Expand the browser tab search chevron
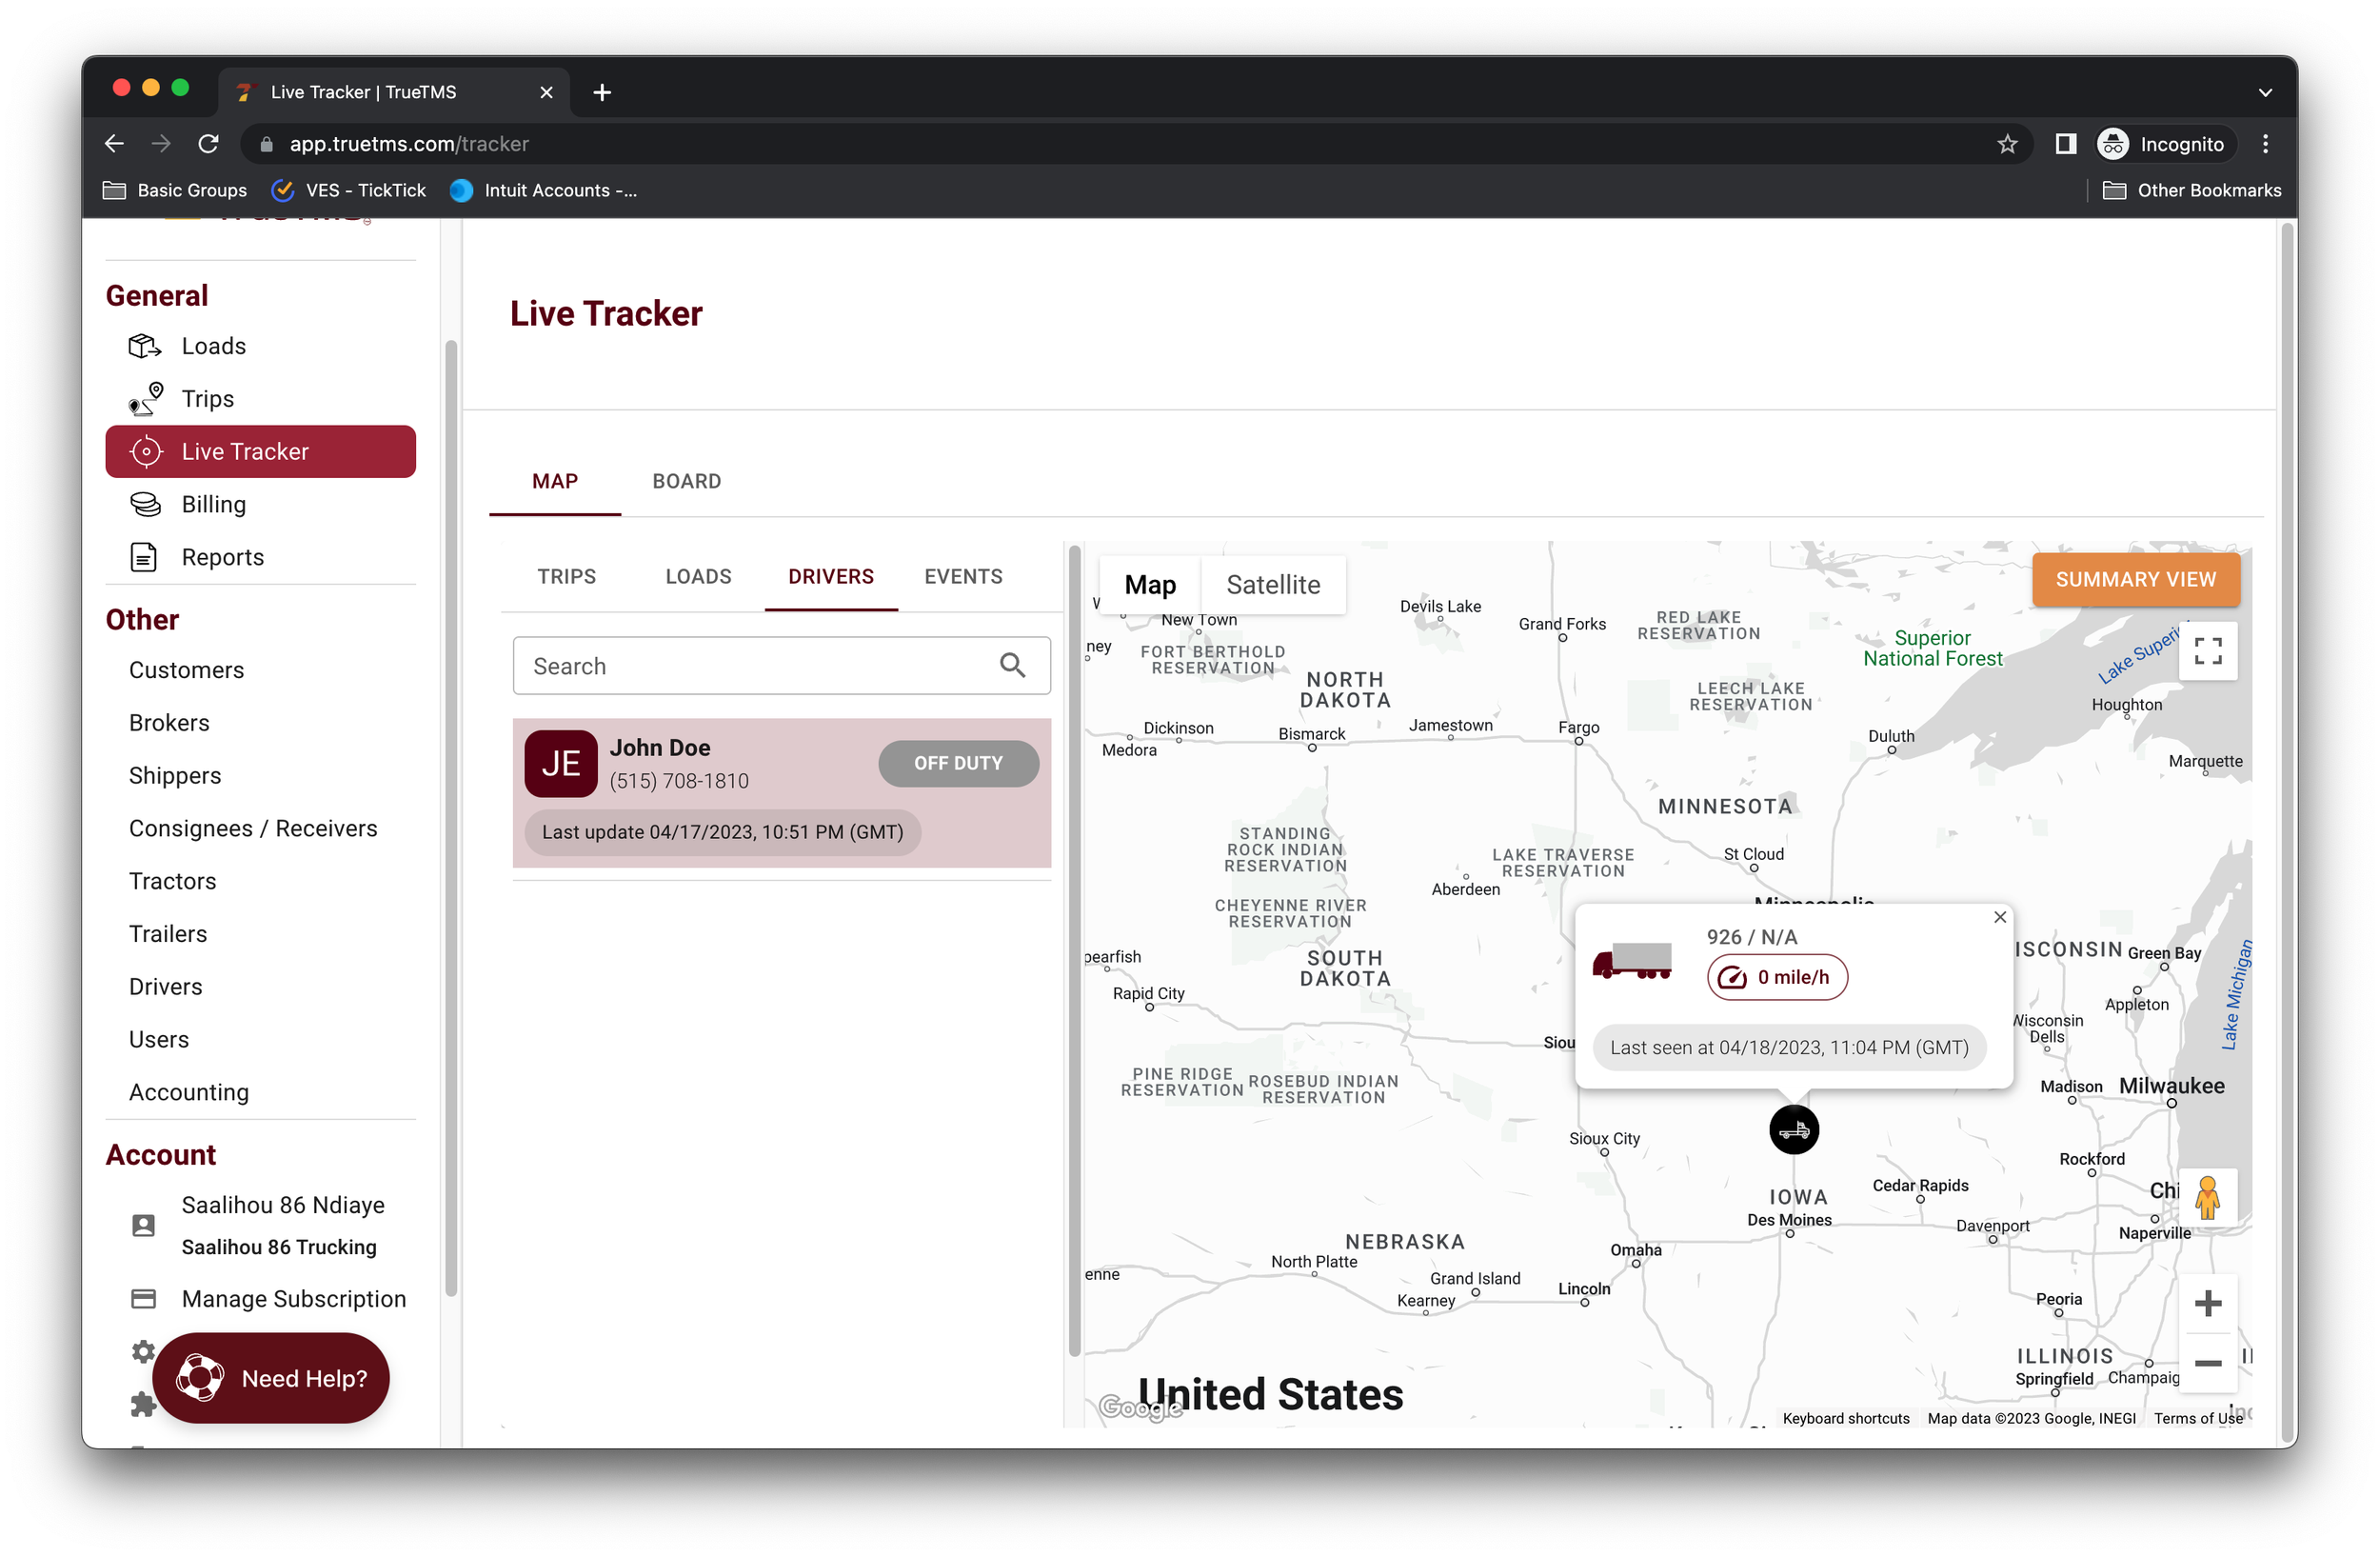 (x=2265, y=92)
